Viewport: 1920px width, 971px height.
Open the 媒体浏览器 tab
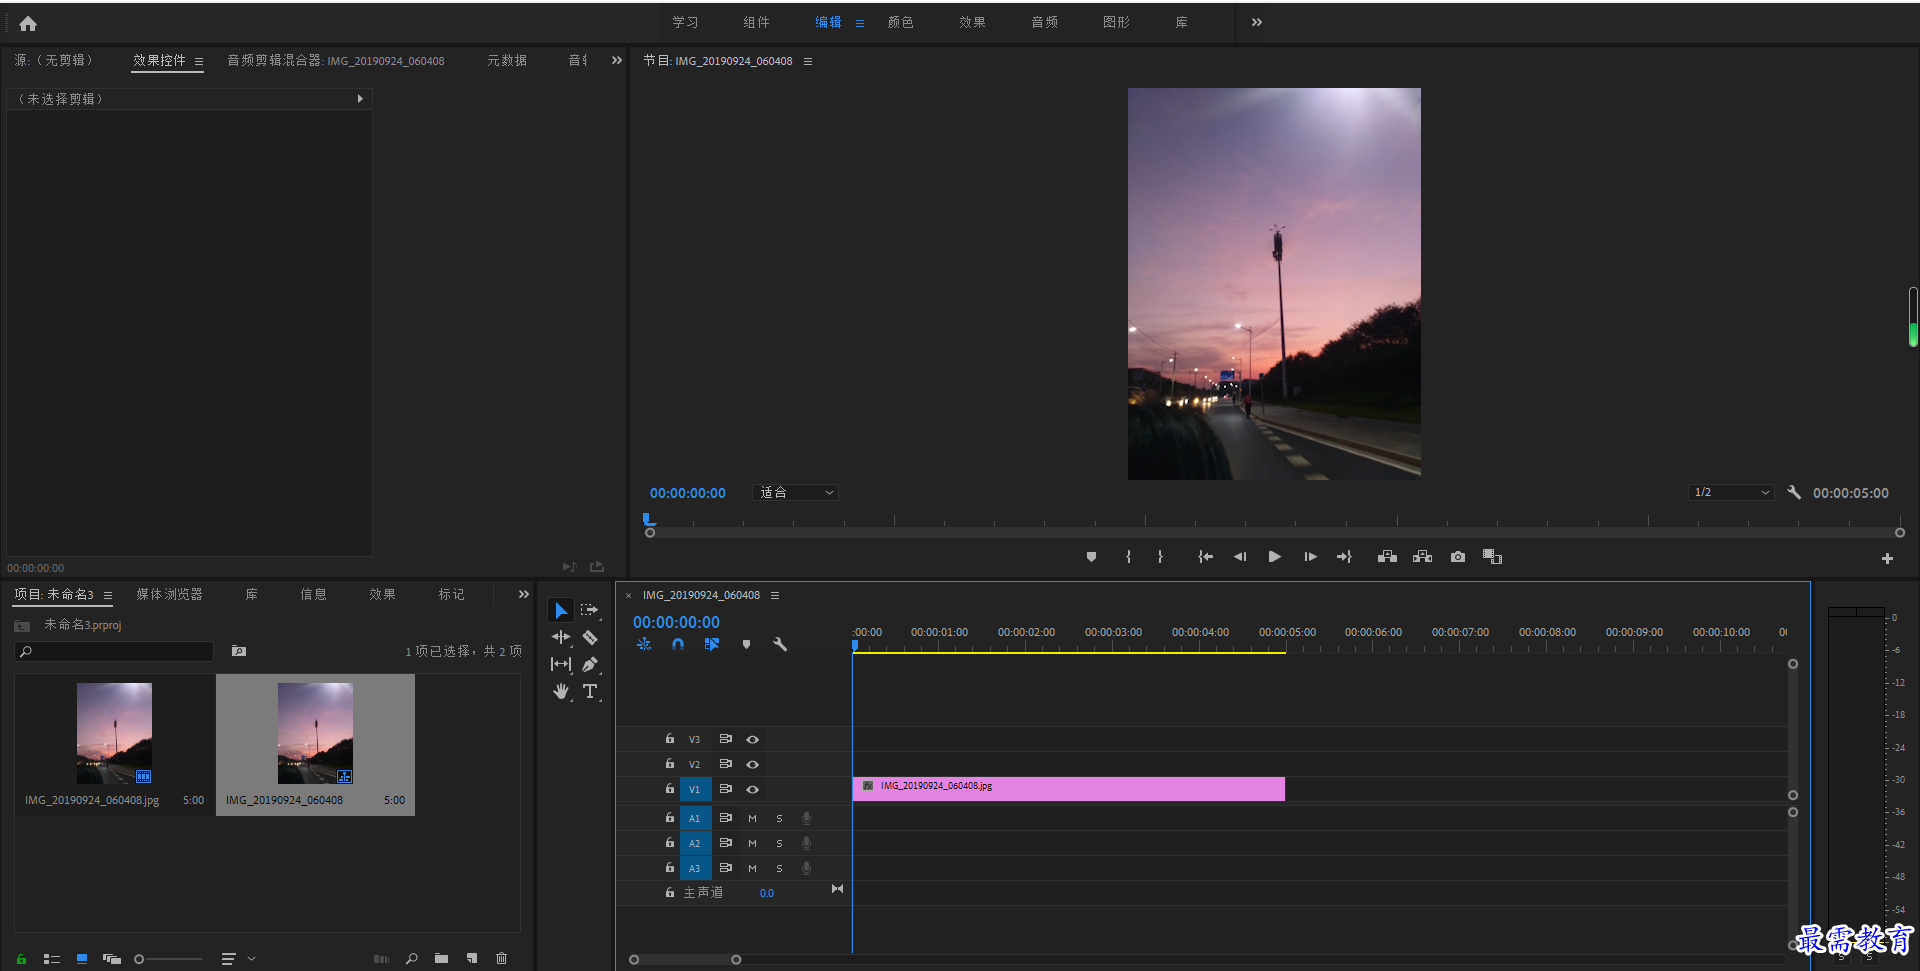(x=169, y=594)
